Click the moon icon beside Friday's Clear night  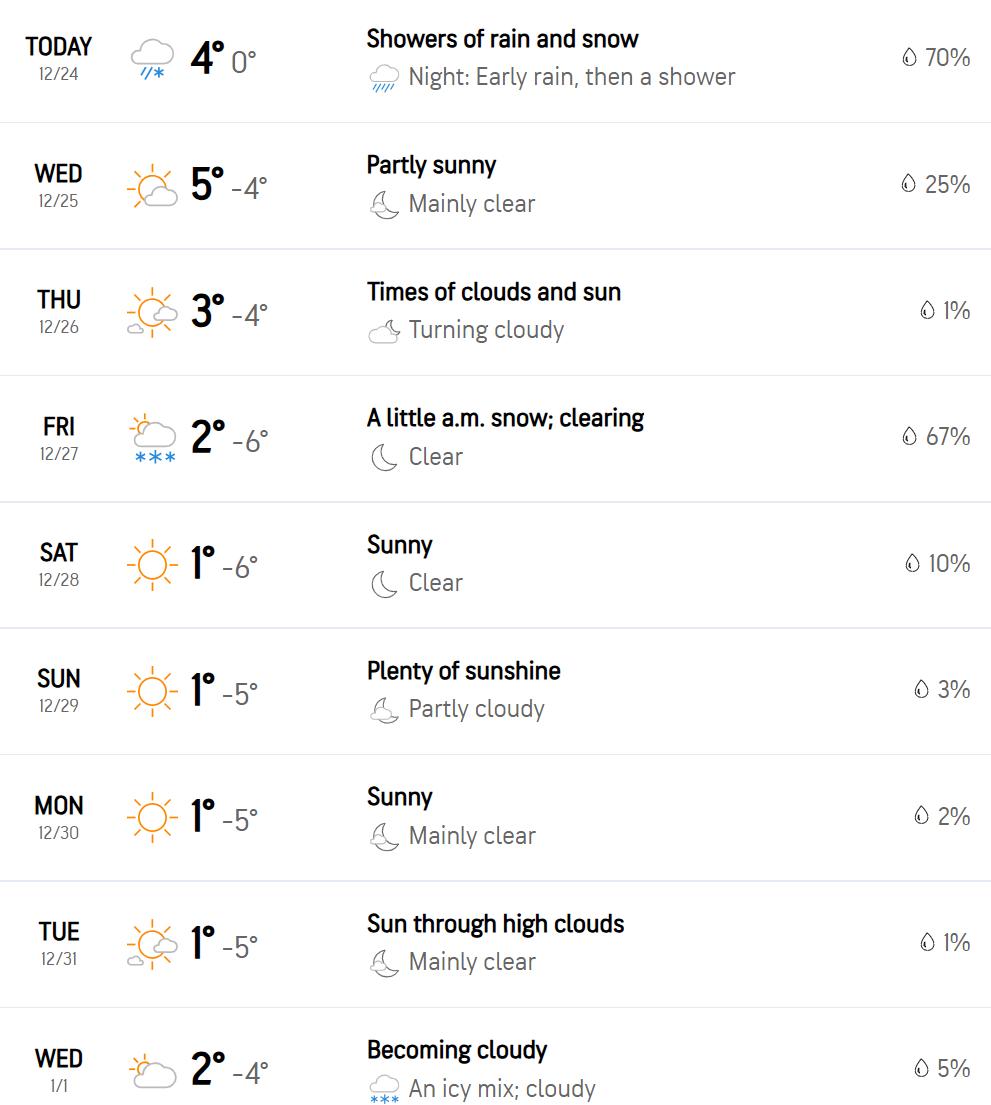point(384,457)
